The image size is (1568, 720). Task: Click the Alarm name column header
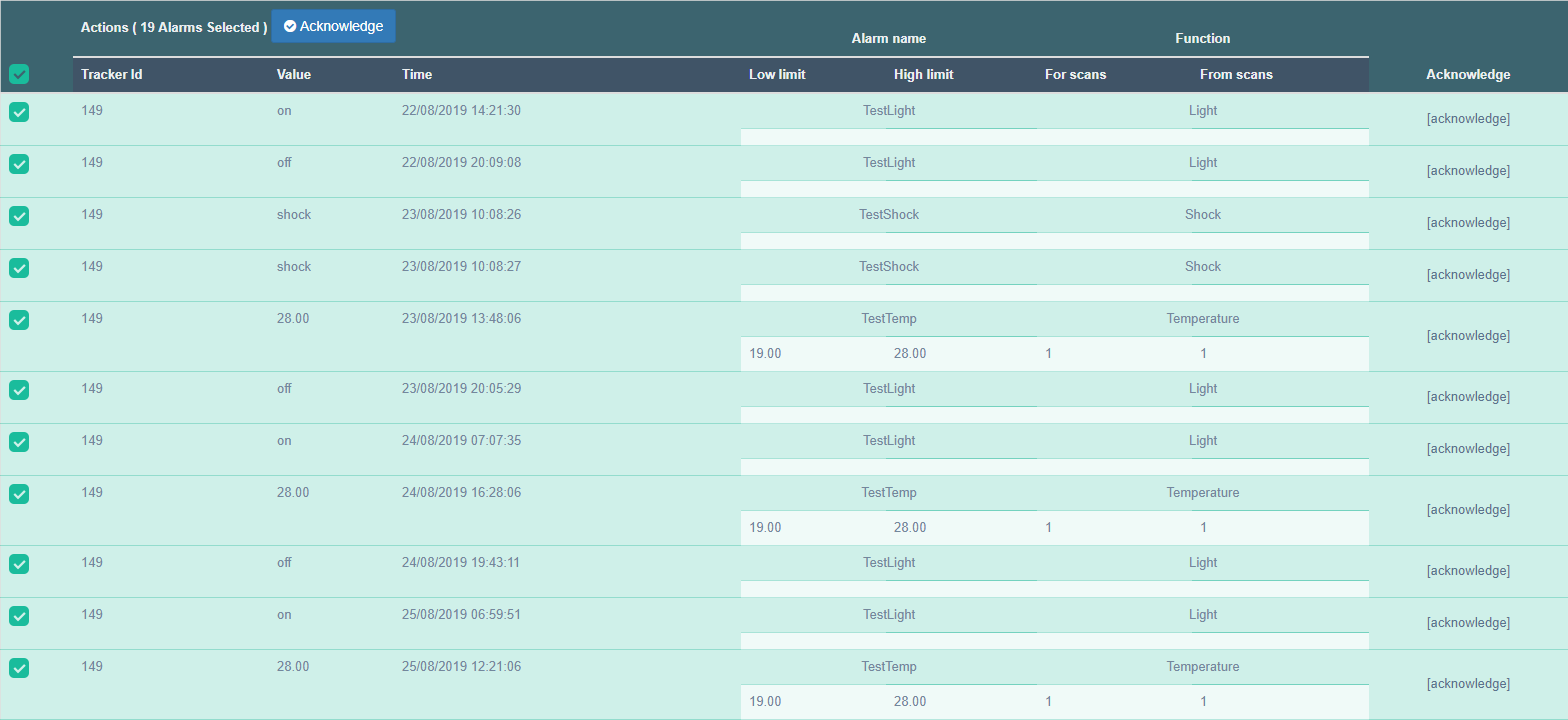coord(888,39)
